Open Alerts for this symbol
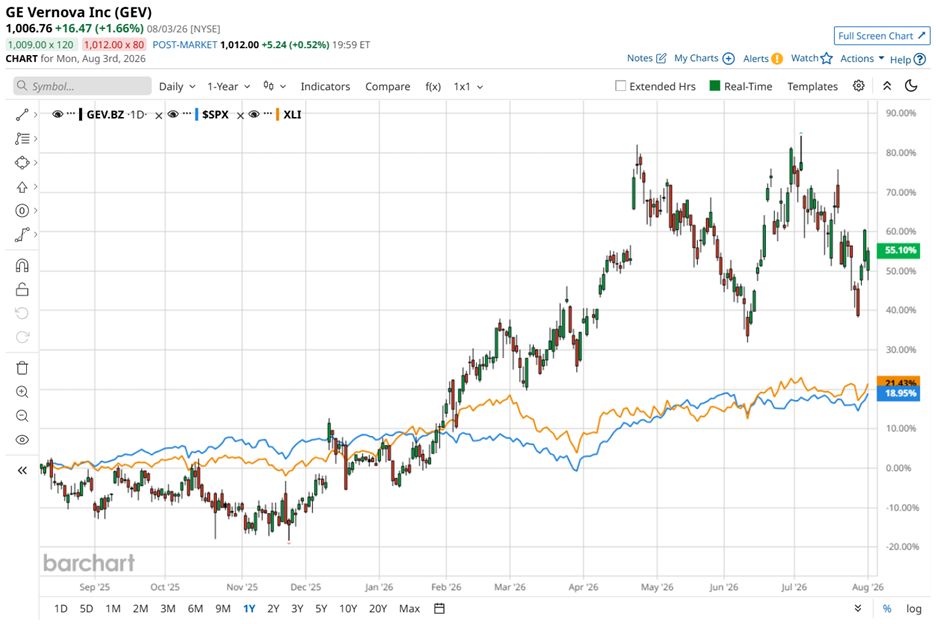Viewport: 936px width, 624px height. click(x=762, y=58)
